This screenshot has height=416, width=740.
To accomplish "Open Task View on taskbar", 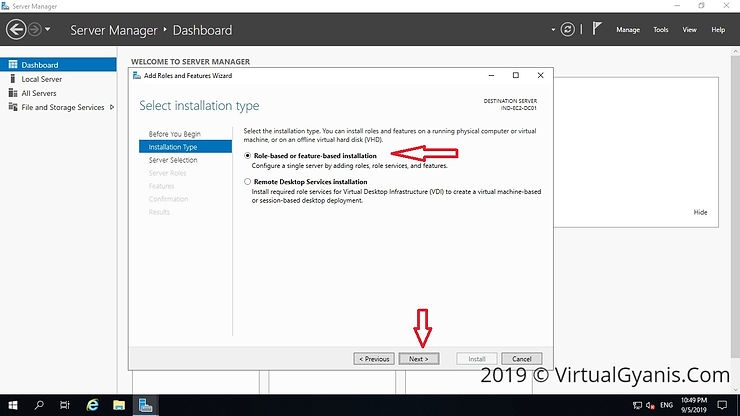I will tap(66, 405).
